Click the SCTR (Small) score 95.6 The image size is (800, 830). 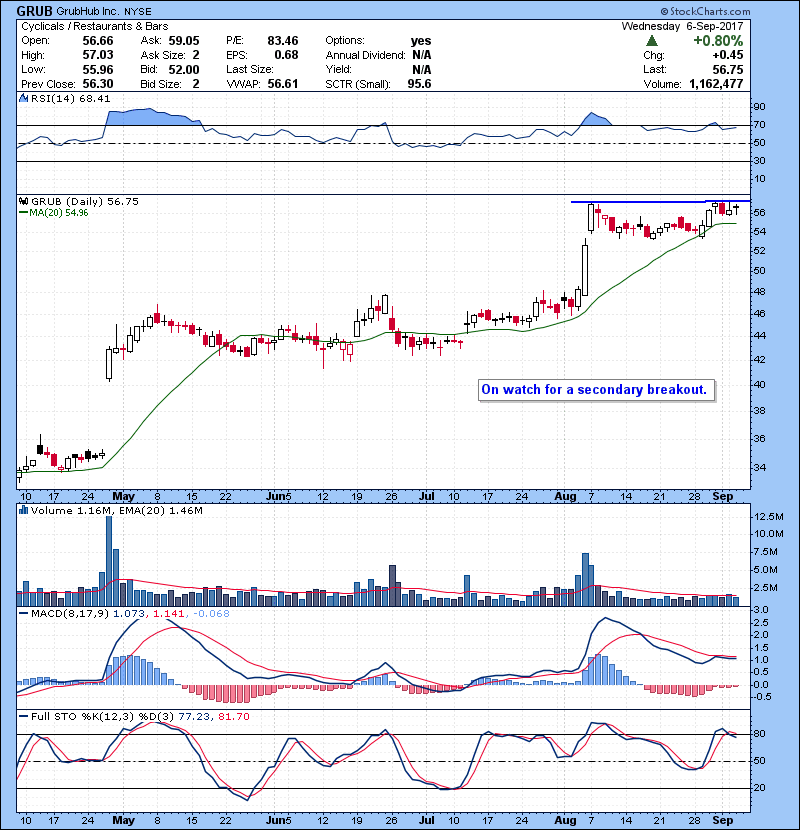coord(419,84)
